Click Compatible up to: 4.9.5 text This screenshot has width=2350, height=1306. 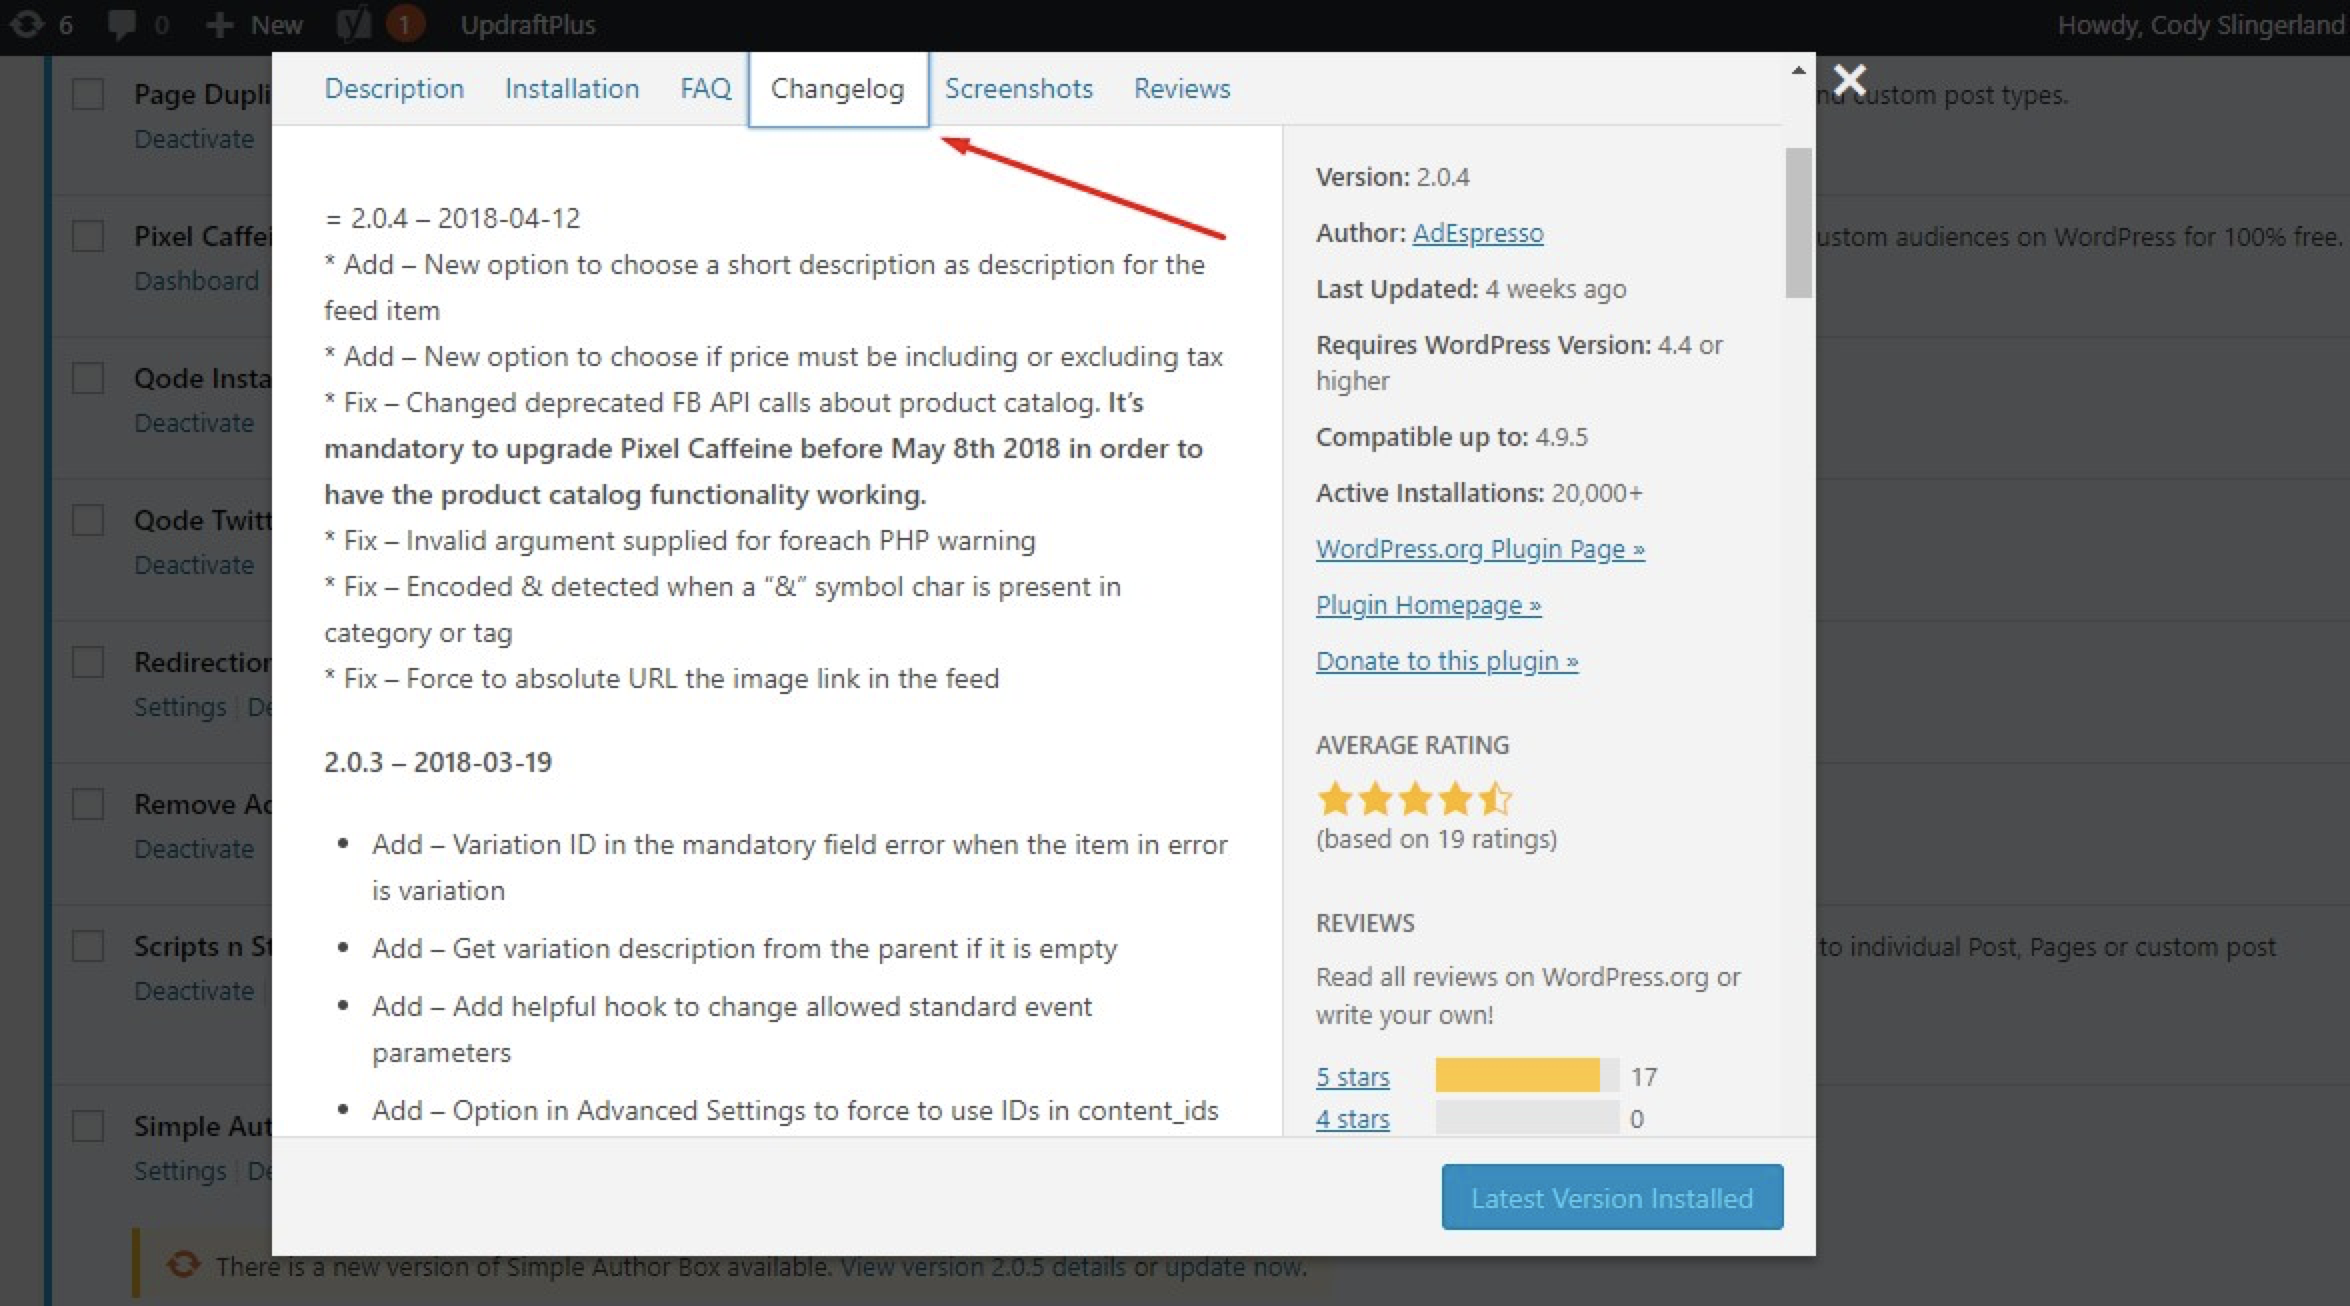pyautogui.click(x=1451, y=437)
